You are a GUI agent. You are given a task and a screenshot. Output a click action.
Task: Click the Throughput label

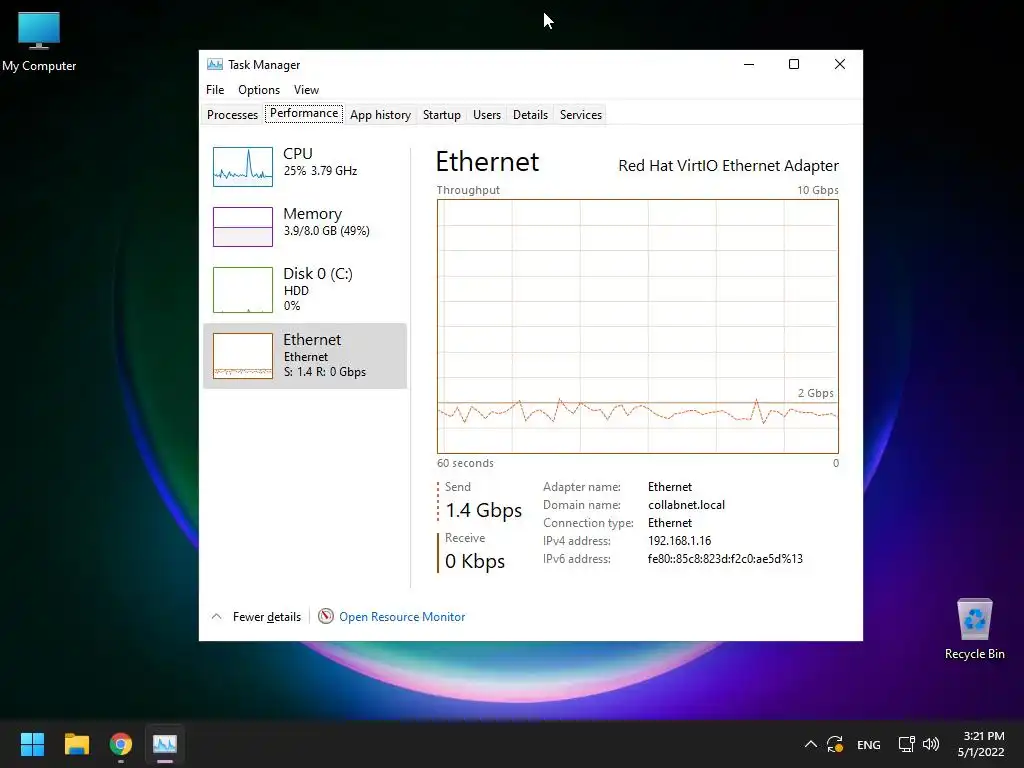point(468,190)
